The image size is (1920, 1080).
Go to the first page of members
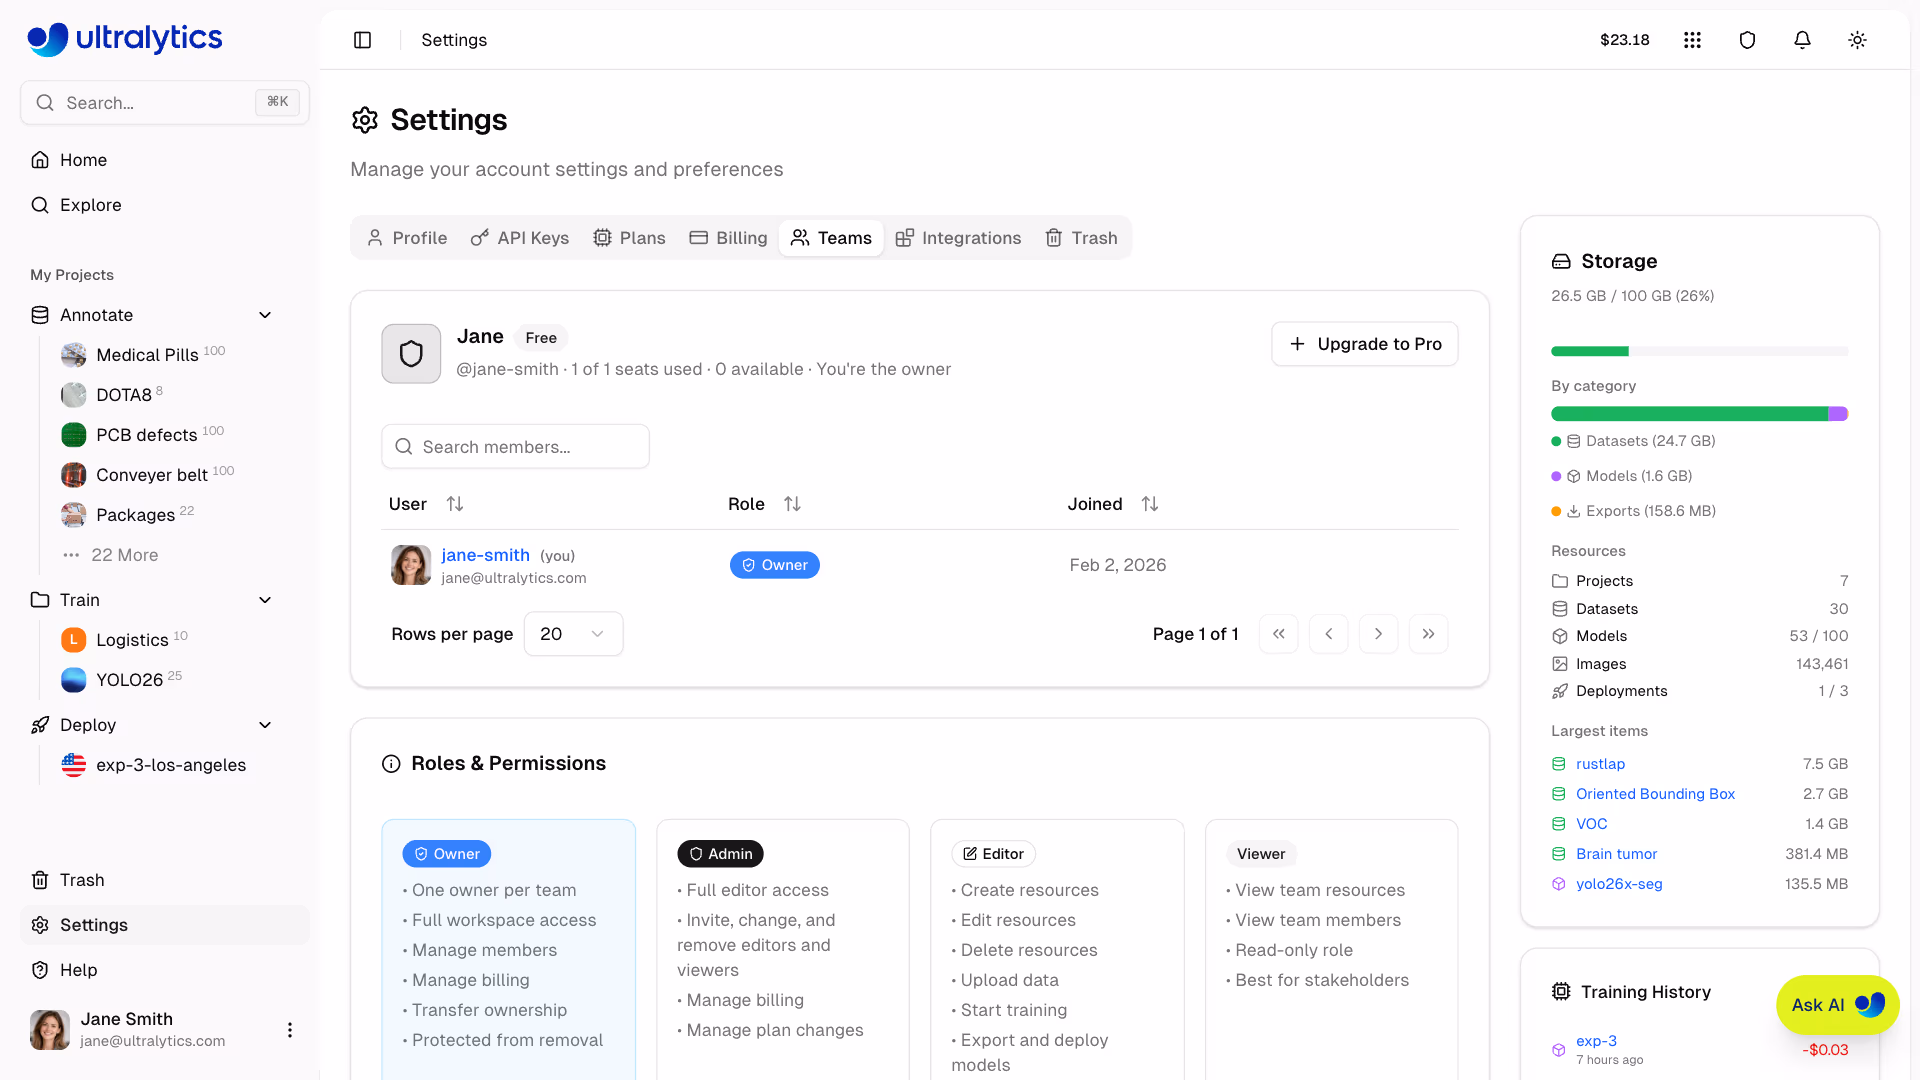(x=1279, y=634)
